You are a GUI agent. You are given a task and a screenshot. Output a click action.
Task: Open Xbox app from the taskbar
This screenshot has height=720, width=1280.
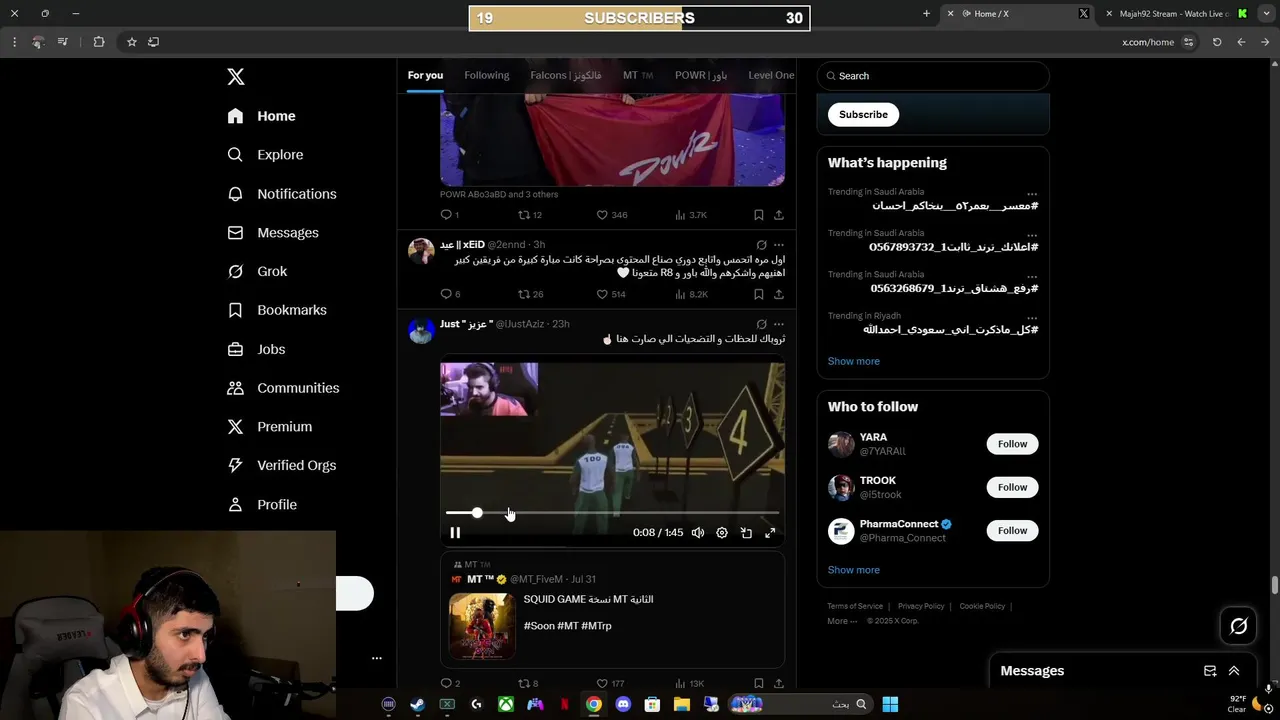point(506,704)
